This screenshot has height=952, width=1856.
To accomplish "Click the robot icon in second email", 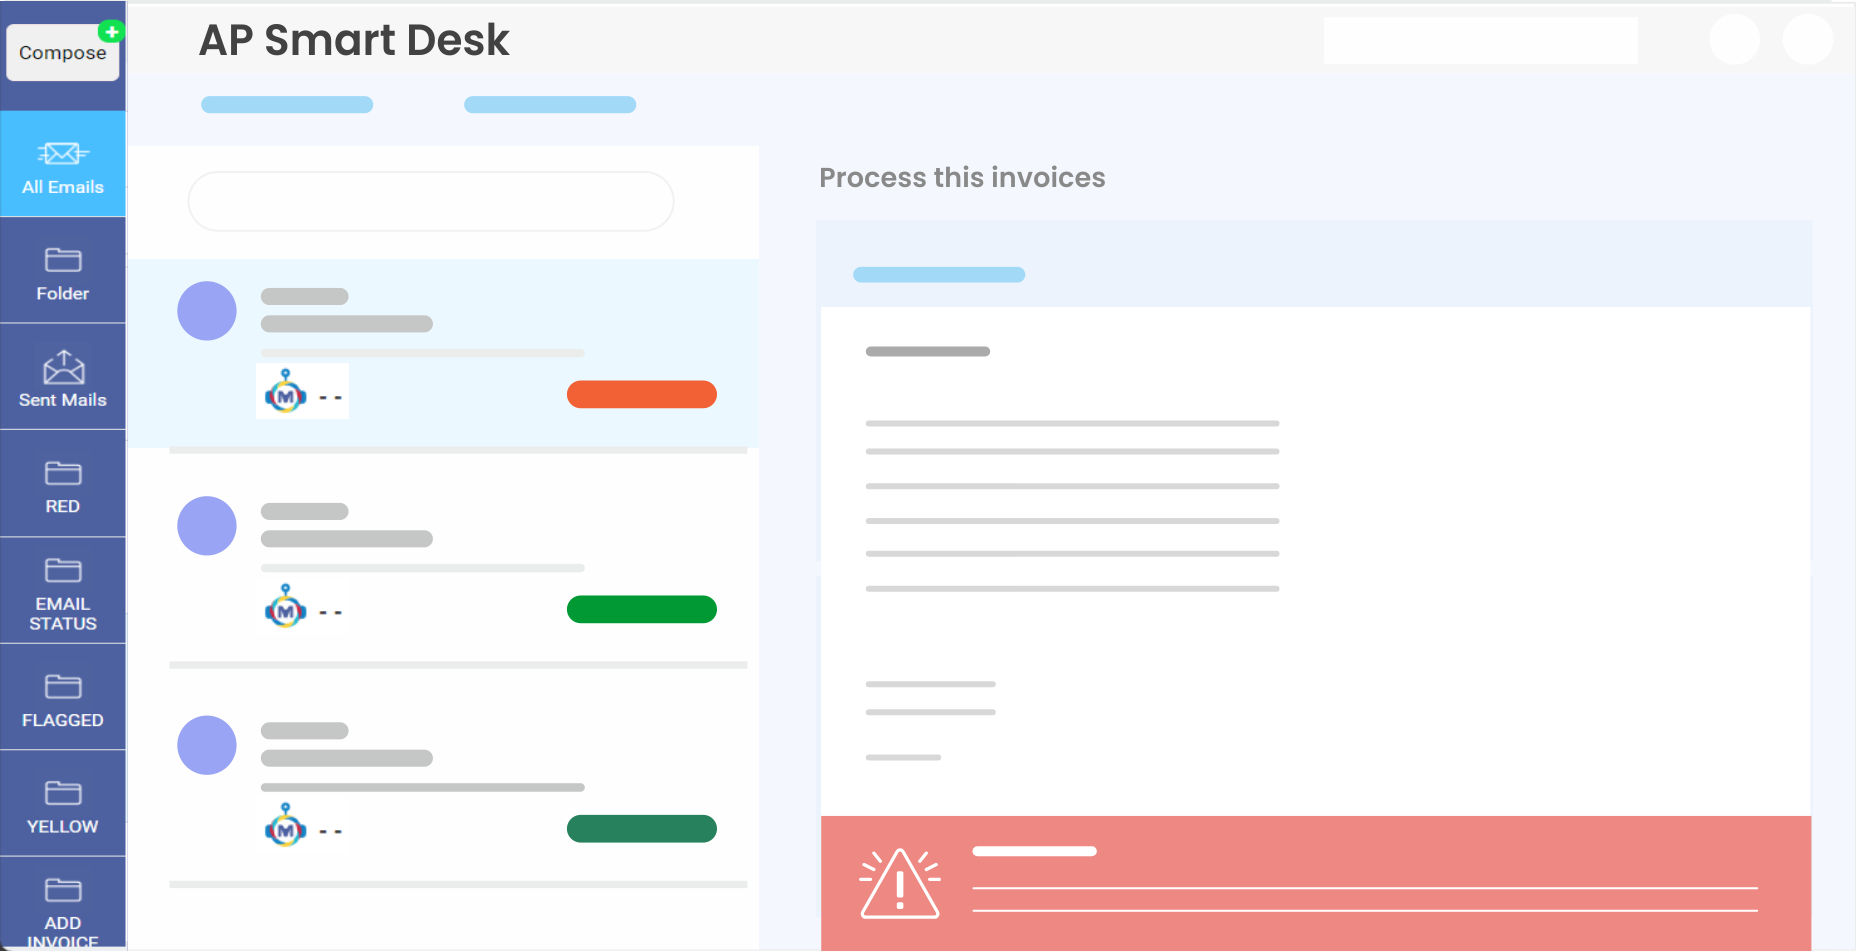I will pyautogui.click(x=286, y=607).
